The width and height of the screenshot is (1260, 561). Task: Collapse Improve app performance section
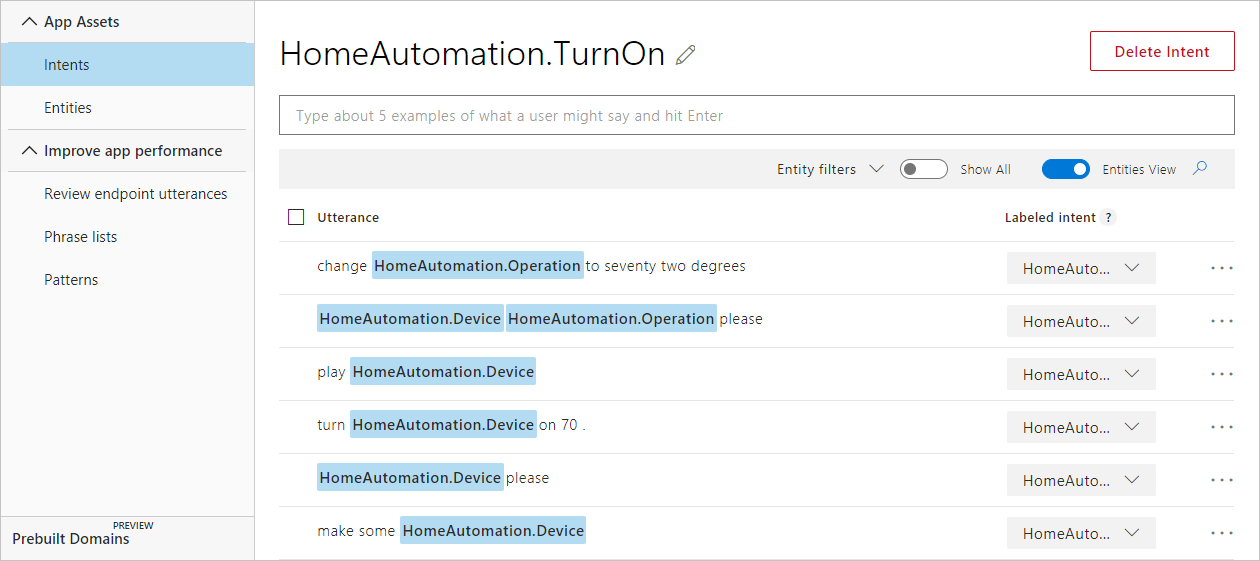point(29,151)
